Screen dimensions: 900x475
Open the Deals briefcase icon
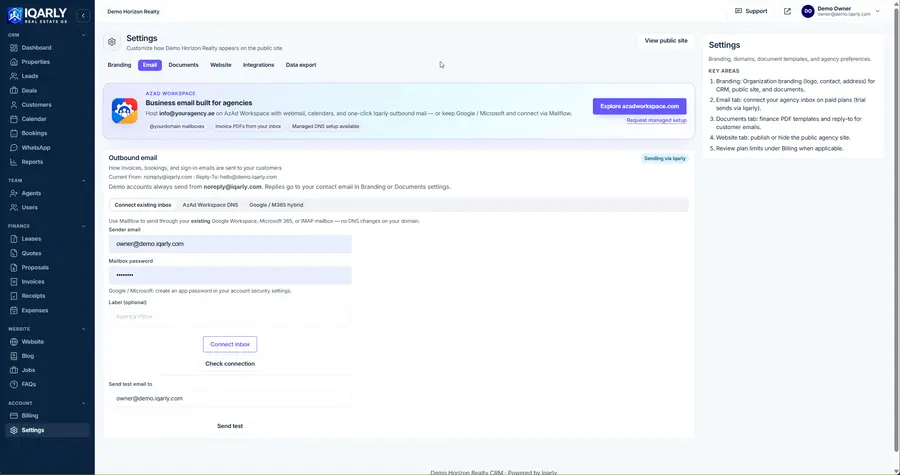[x=14, y=91]
